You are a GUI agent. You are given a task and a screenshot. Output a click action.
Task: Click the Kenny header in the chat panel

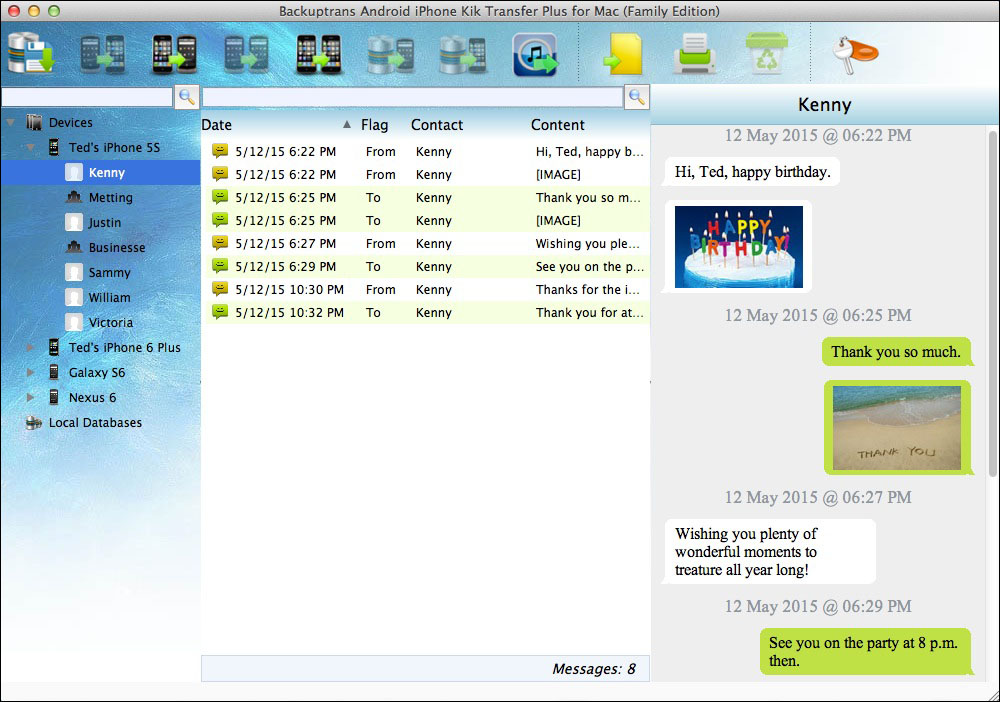click(x=825, y=105)
